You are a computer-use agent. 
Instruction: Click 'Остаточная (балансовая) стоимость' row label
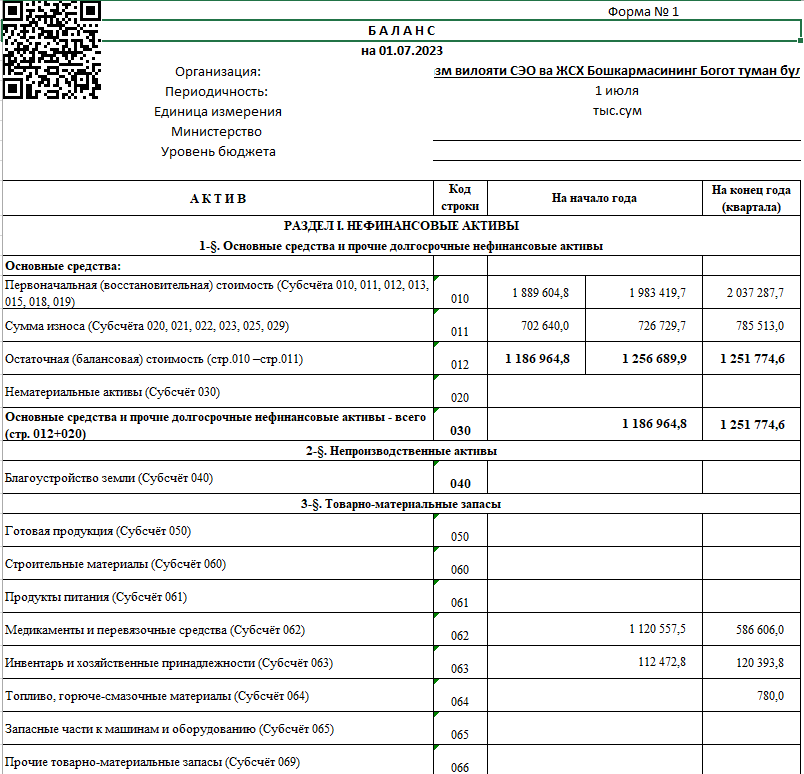point(154,359)
